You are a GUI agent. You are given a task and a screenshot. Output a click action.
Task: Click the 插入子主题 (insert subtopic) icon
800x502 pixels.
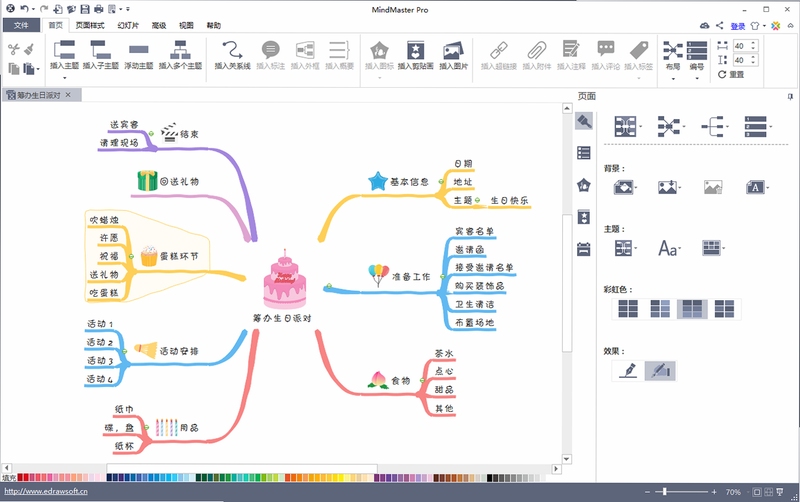(101, 50)
